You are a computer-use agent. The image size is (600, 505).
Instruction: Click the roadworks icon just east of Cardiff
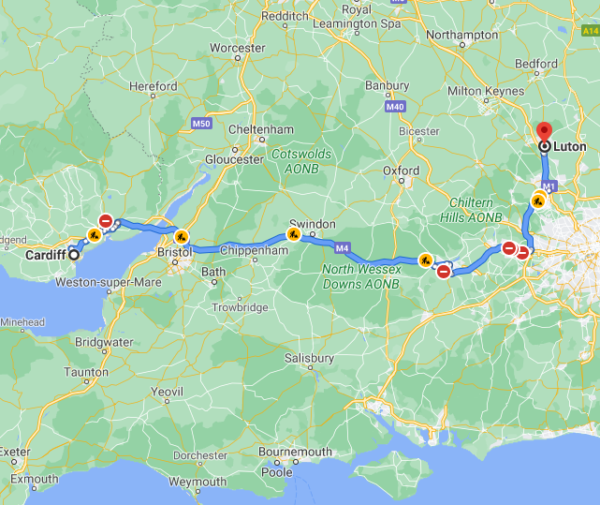94,235
